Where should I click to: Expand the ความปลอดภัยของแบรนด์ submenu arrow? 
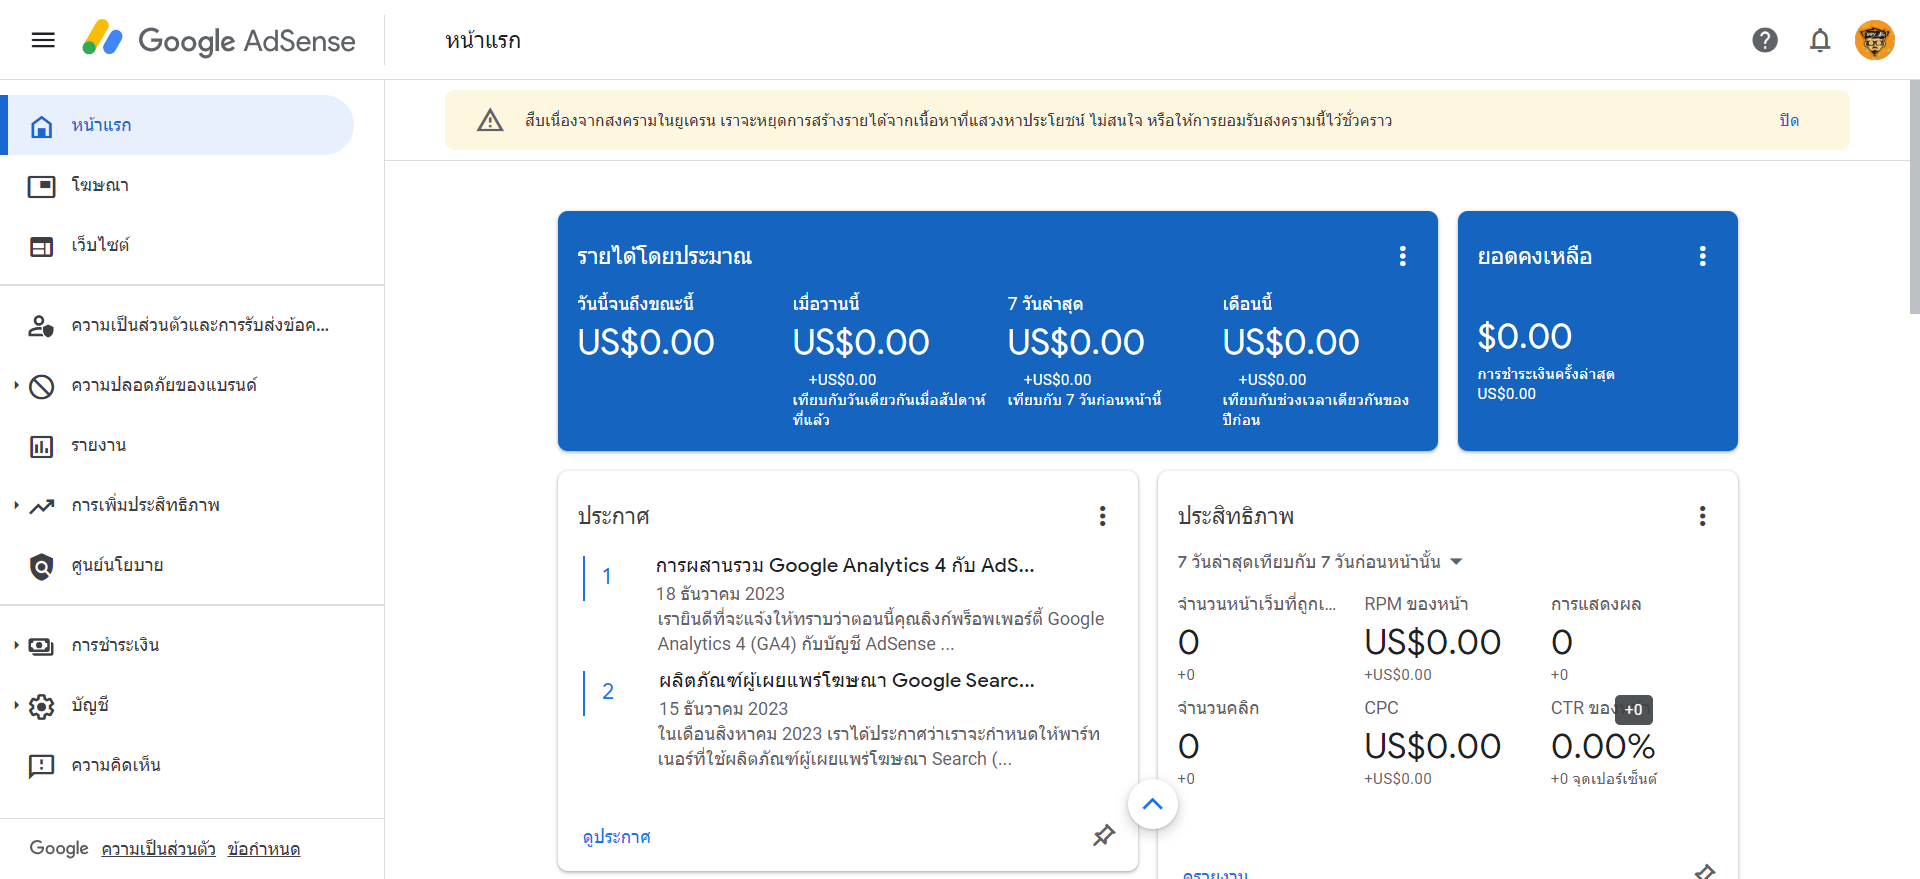click(16, 385)
